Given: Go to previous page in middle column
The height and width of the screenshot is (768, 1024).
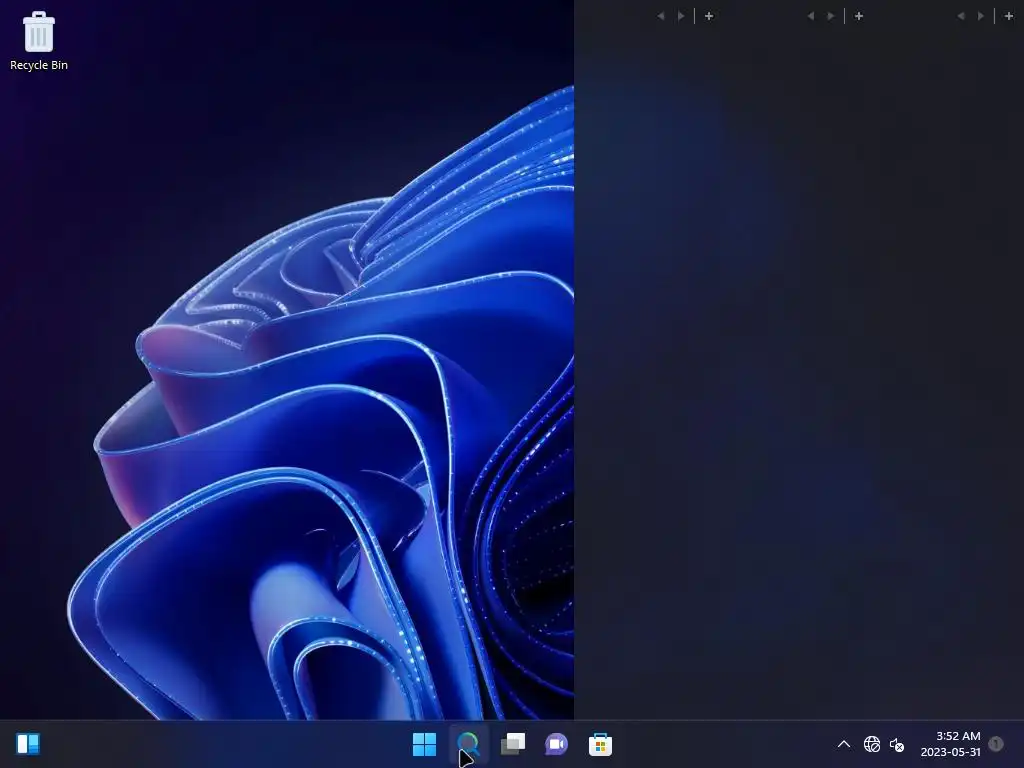Looking at the screenshot, I should (x=810, y=16).
